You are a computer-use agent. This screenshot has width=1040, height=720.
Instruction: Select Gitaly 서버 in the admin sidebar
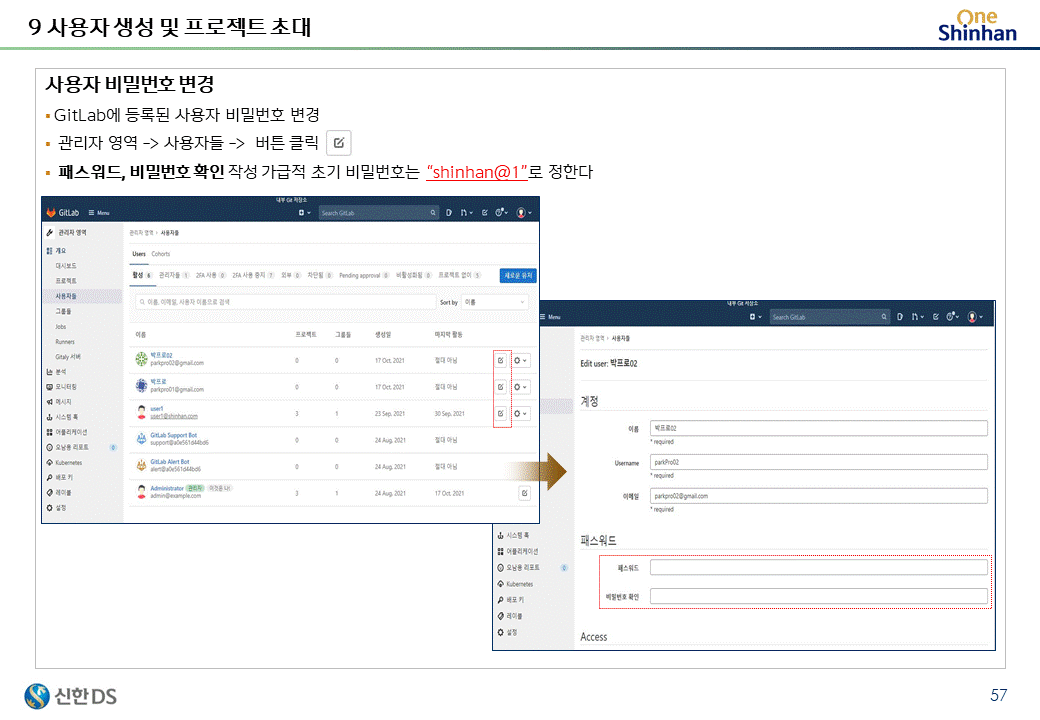click(x=68, y=357)
